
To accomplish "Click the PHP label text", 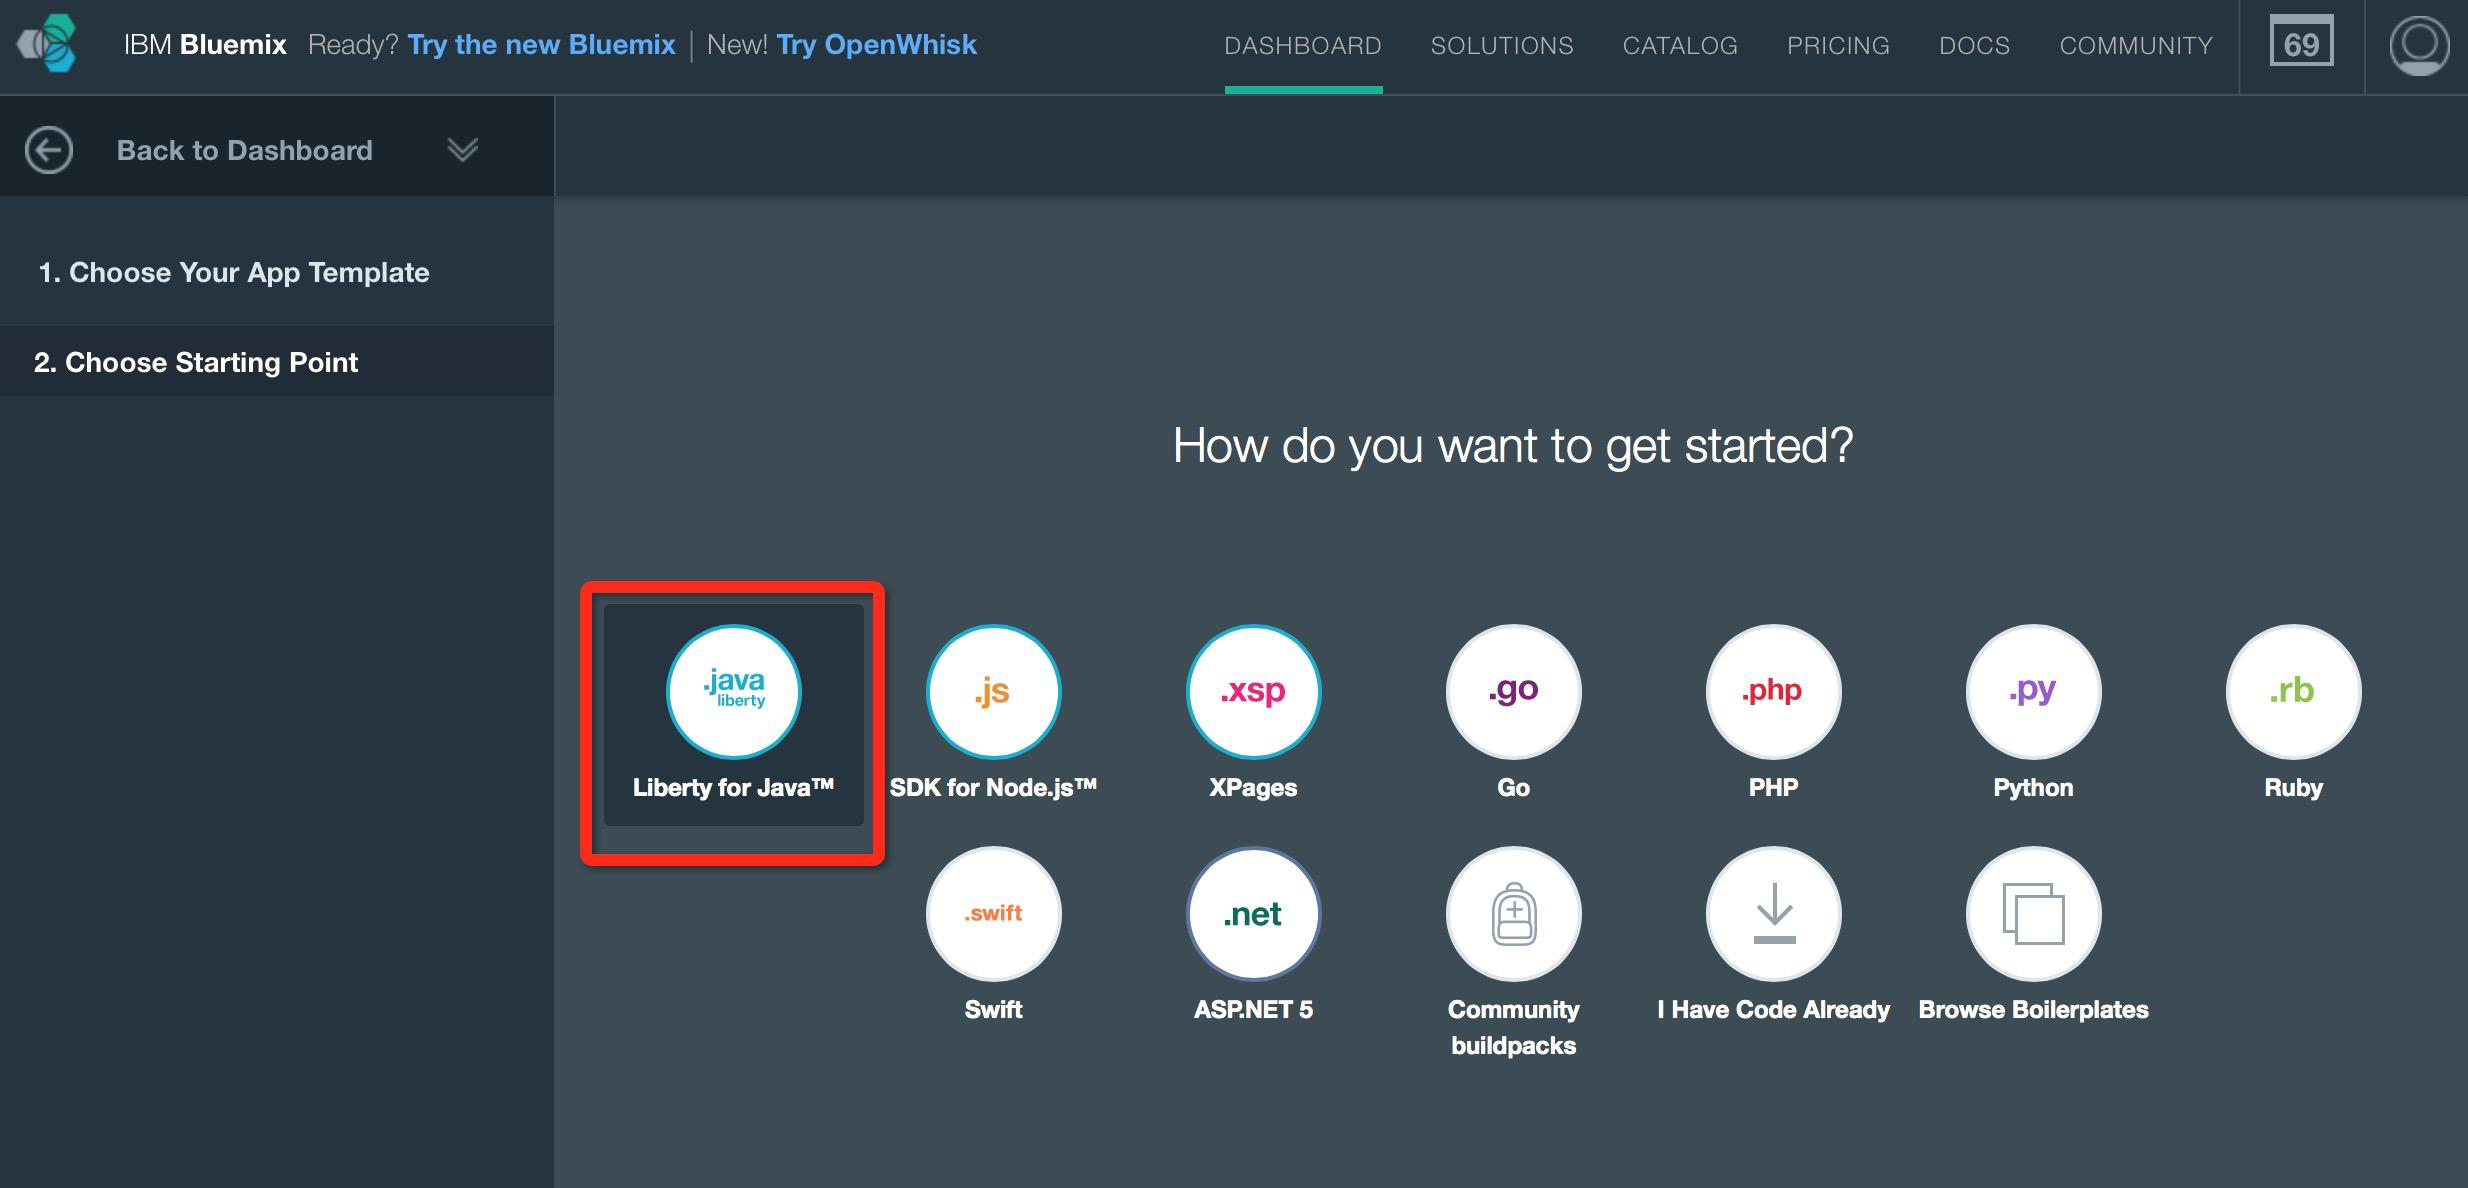I will (x=1773, y=787).
